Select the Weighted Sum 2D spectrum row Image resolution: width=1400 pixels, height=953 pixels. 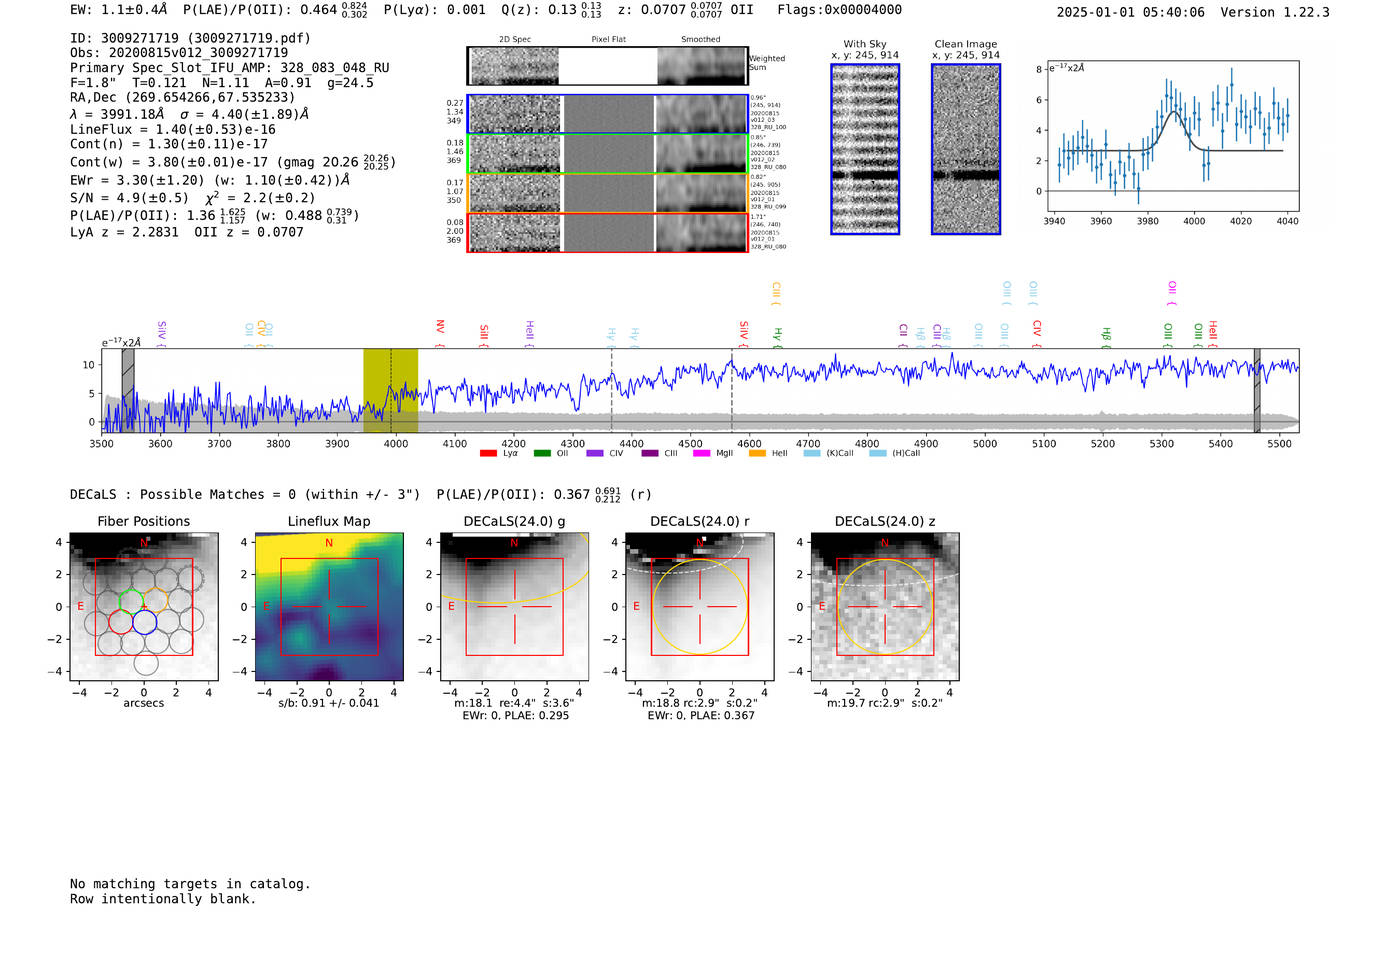(607, 66)
